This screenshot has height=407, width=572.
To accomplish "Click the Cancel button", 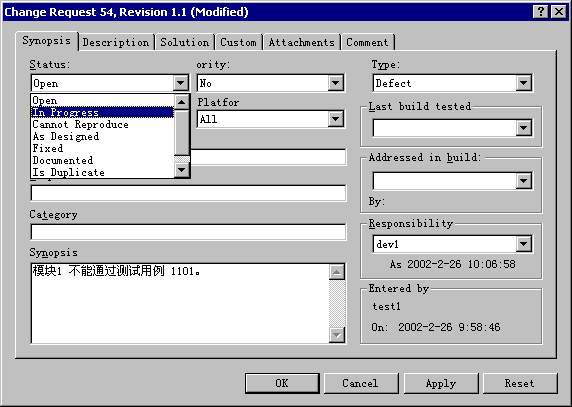I will pos(361,383).
